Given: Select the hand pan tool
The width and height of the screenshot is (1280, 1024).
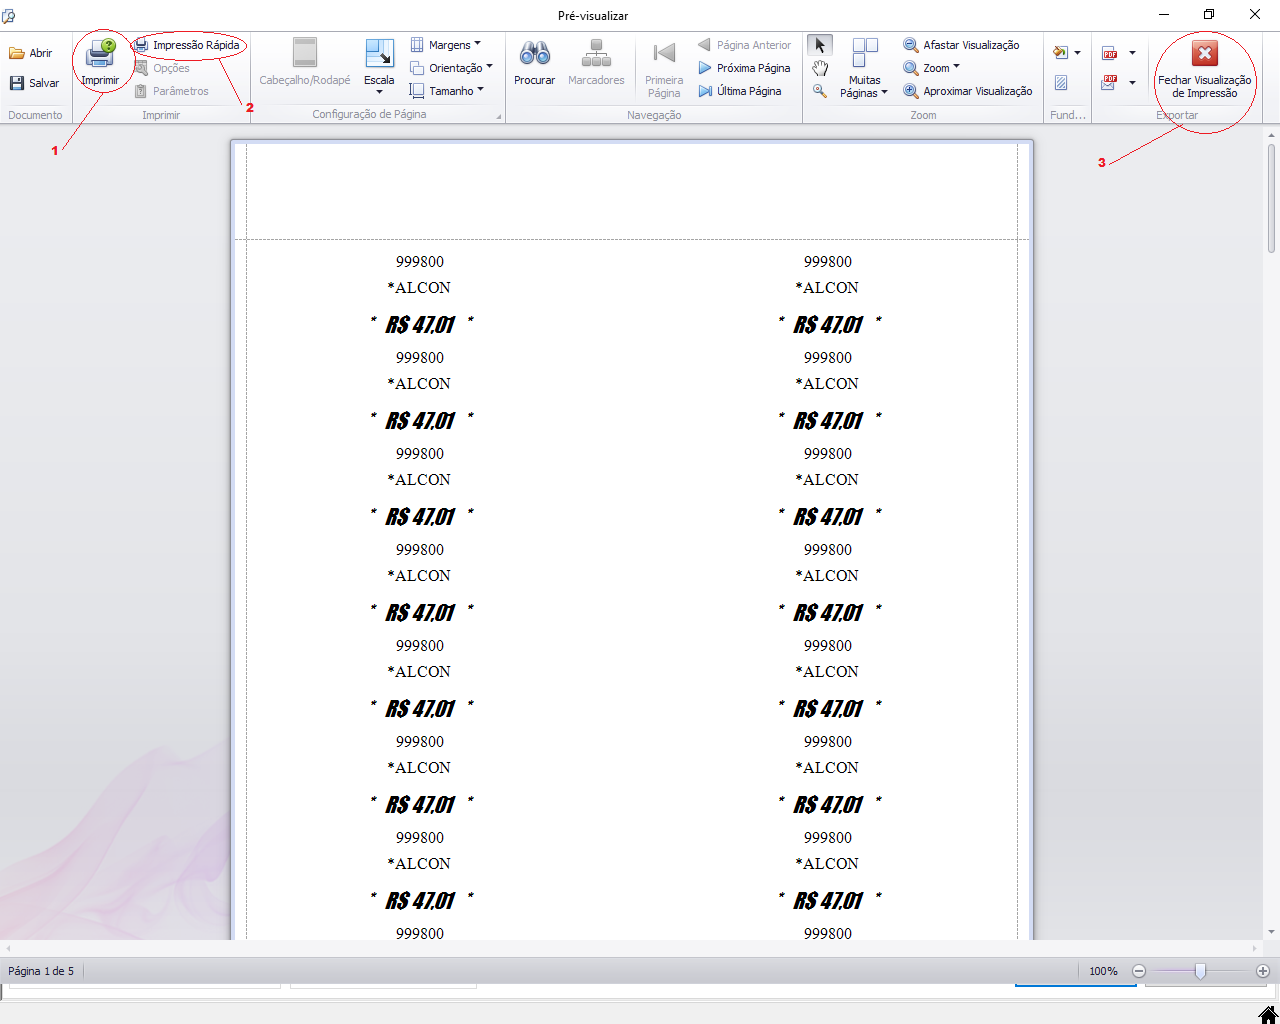Looking at the screenshot, I should tap(820, 68).
